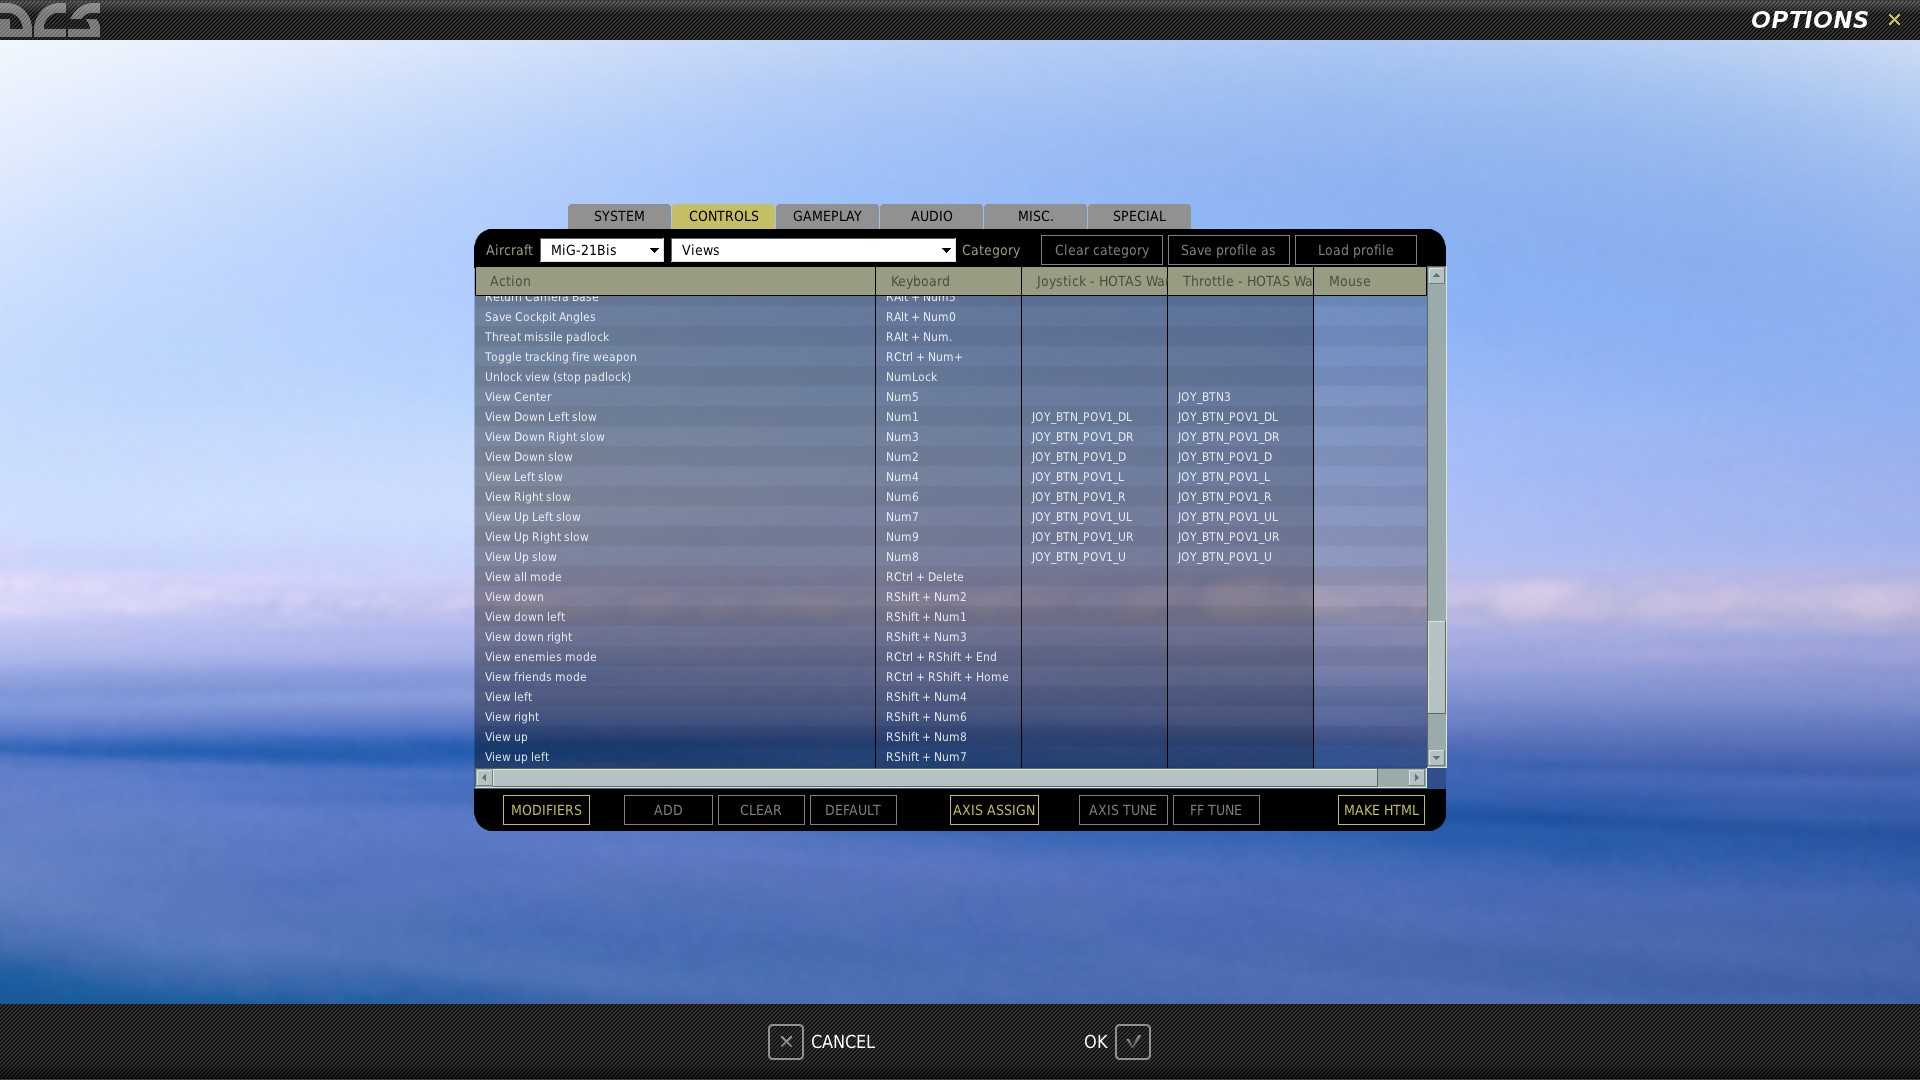Select the 'View enemies mode' row
The height and width of the screenshot is (1080, 1920).
[x=951, y=657]
